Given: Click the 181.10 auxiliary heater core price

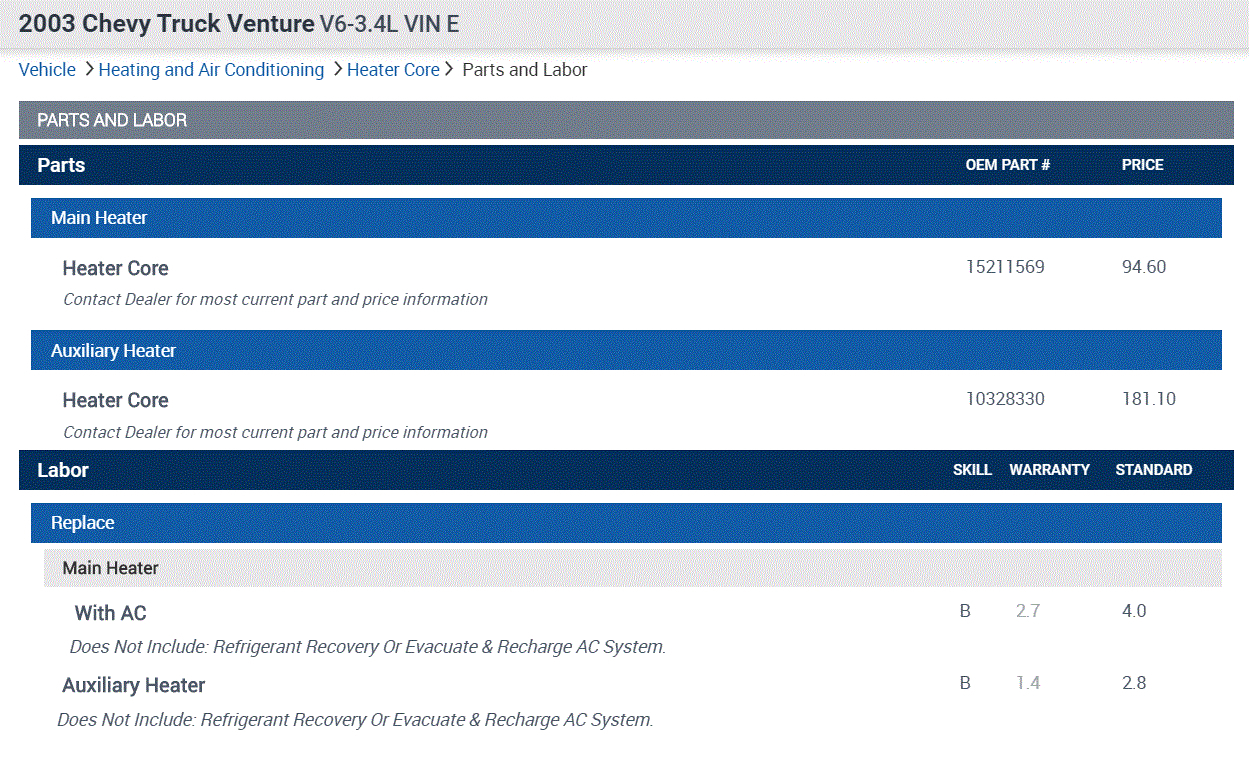Looking at the screenshot, I should [x=1149, y=399].
